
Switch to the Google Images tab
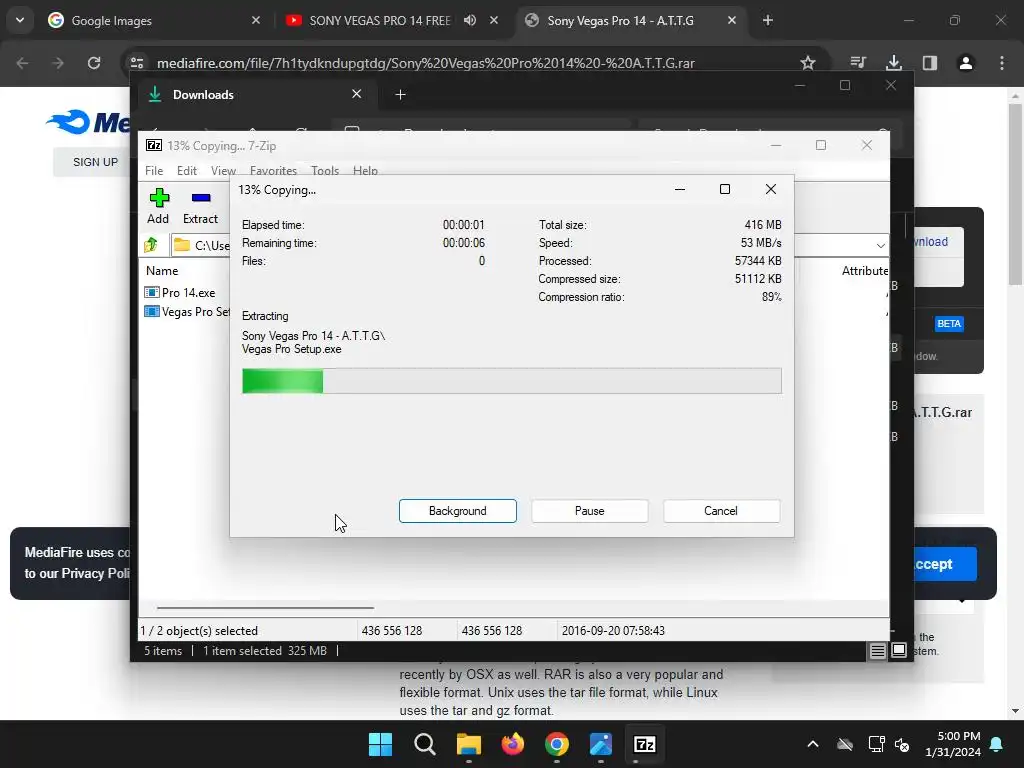click(155, 21)
